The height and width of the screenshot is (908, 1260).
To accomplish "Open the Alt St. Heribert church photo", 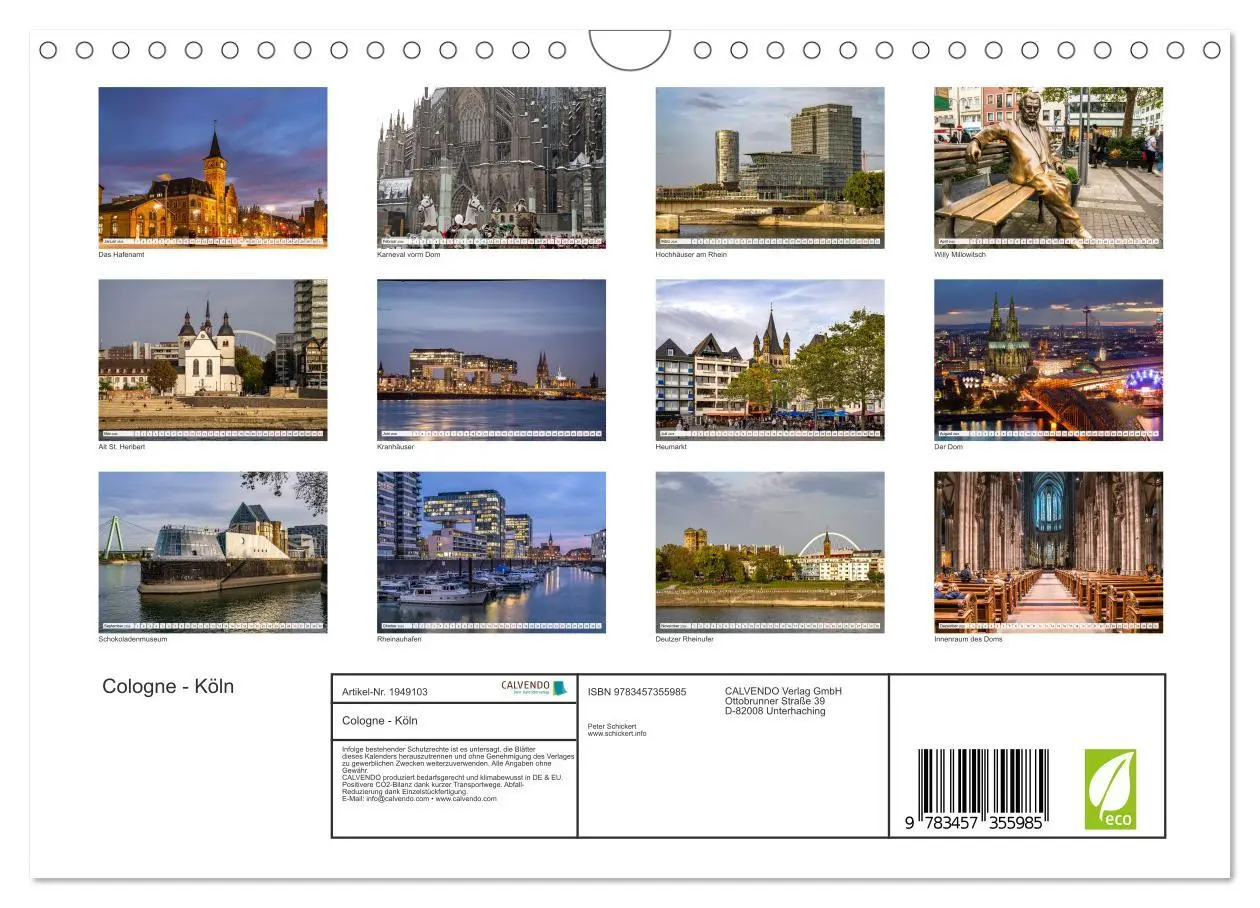I will coord(213,360).
